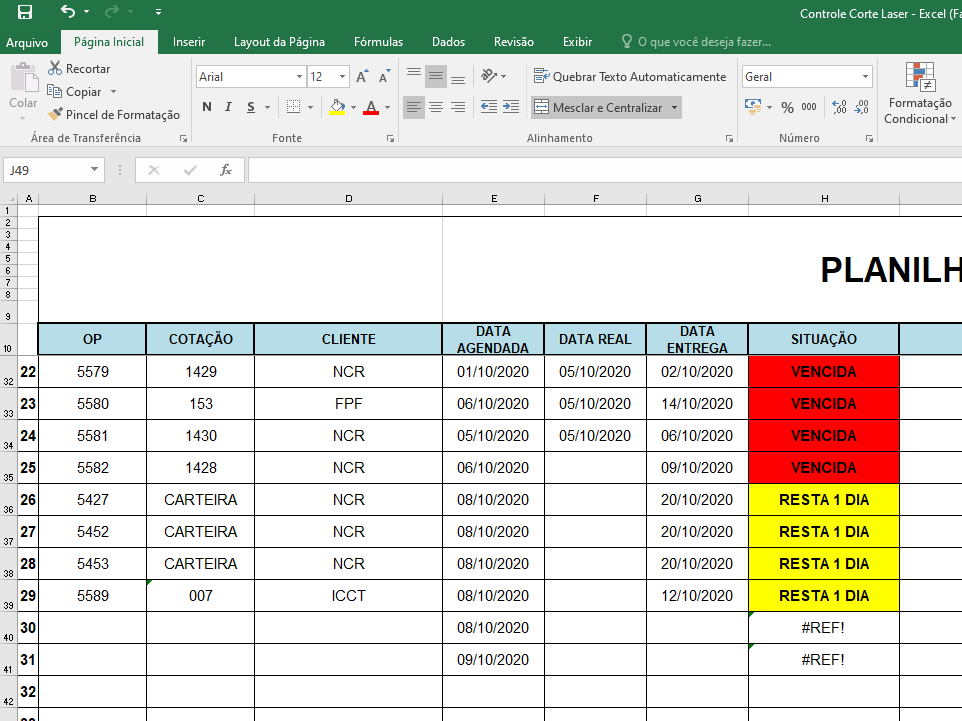This screenshot has width=962, height=721.
Task: Increase indent icon
Action: pos(511,107)
